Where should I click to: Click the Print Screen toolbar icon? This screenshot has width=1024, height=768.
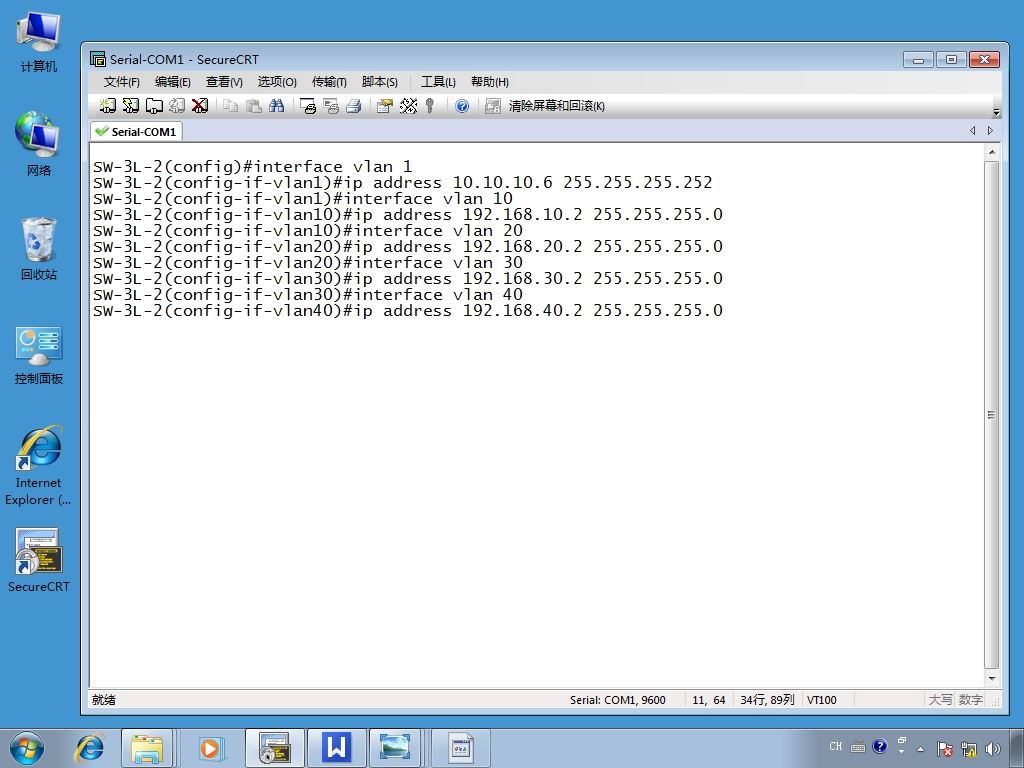click(x=308, y=105)
